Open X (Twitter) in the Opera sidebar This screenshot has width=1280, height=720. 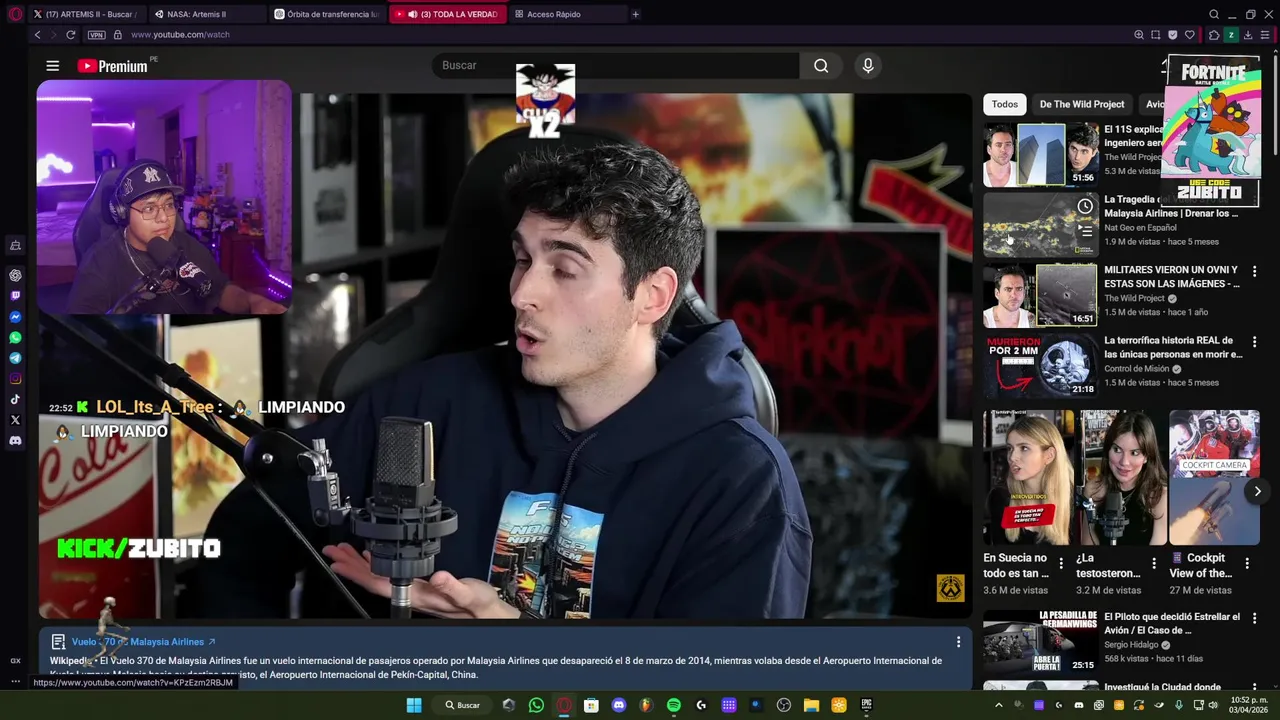tap(15, 420)
